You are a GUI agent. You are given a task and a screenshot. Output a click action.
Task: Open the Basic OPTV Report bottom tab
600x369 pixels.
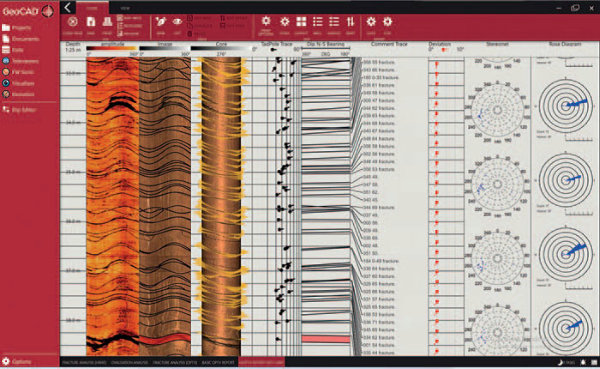coord(218,362)
